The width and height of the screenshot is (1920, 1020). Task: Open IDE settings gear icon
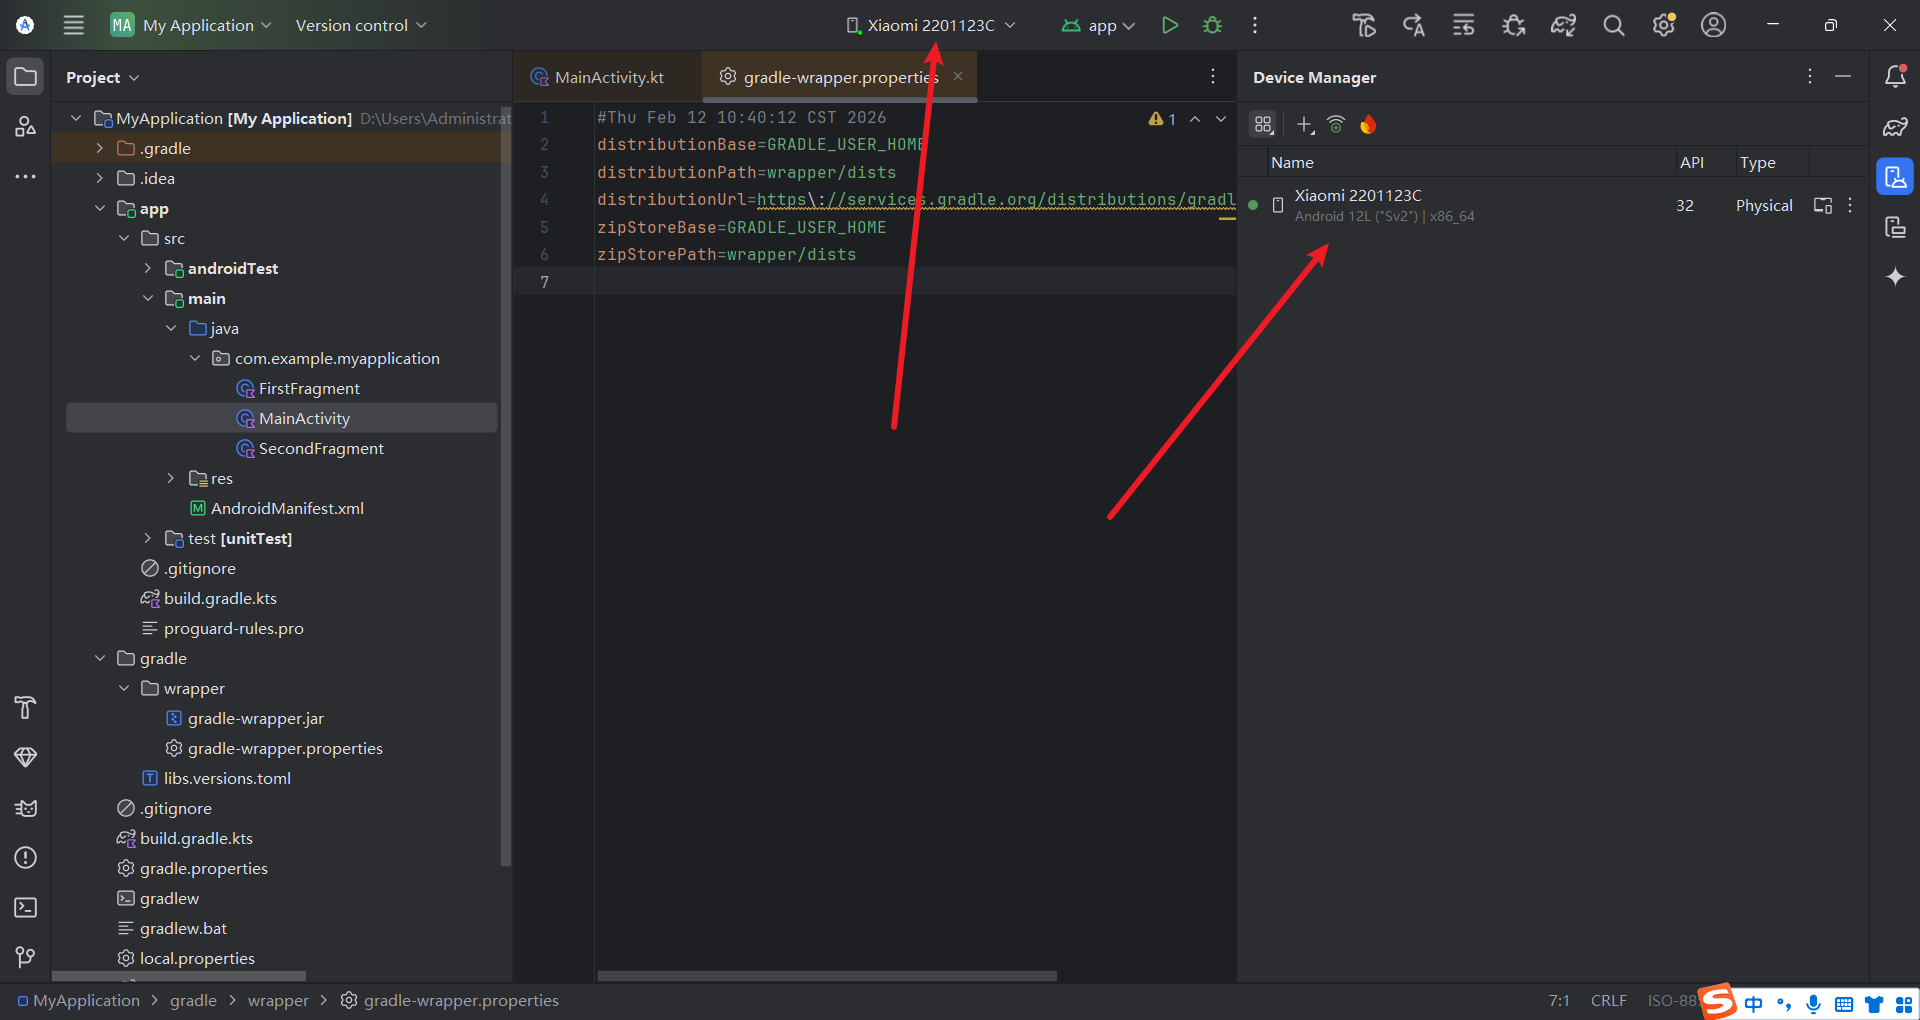[x=1664, y=25]
